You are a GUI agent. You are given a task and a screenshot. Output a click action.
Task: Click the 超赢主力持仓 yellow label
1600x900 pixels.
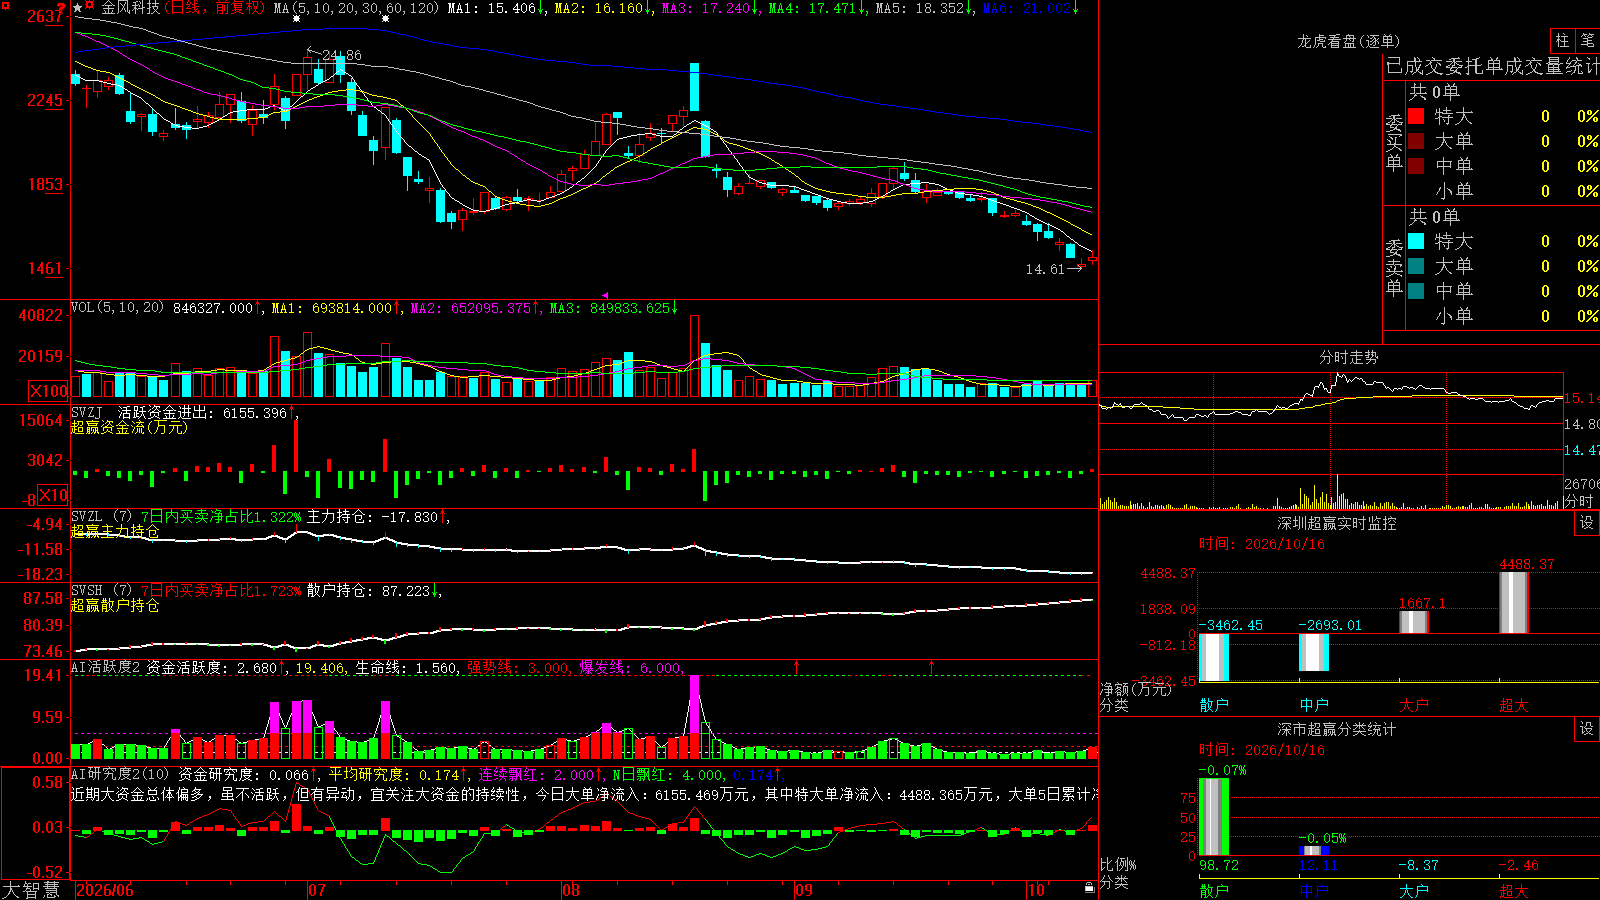115,531
